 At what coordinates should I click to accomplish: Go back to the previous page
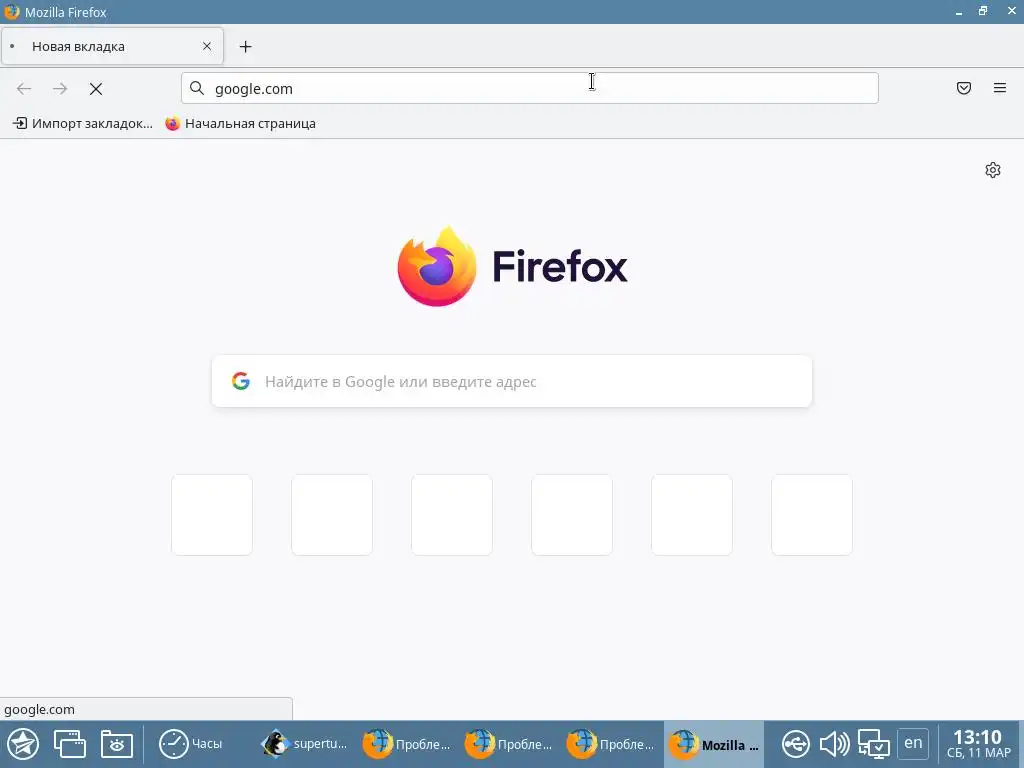coord(24,89)
